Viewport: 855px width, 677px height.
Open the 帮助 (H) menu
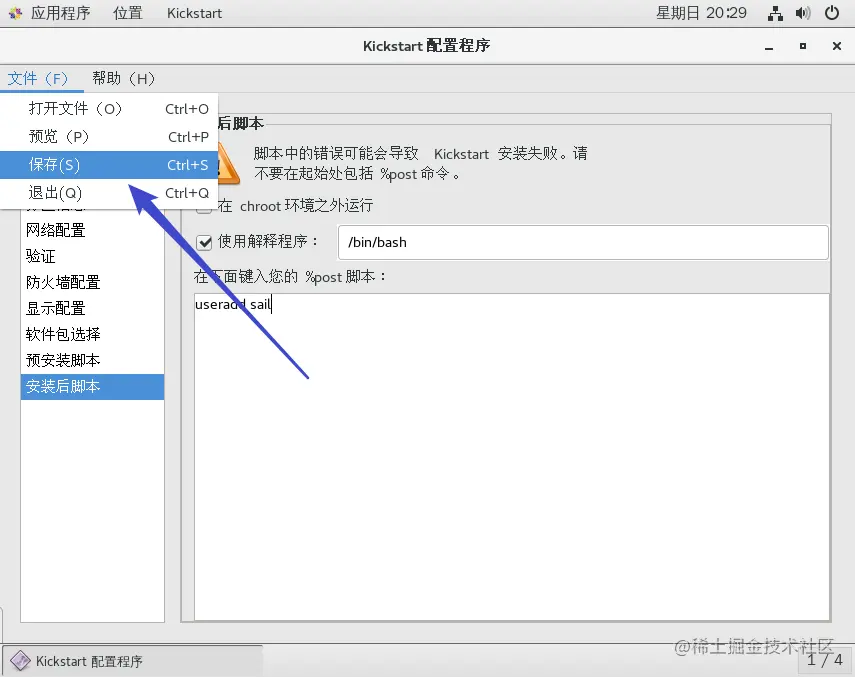pyautogui.click(x=124, y=78)
